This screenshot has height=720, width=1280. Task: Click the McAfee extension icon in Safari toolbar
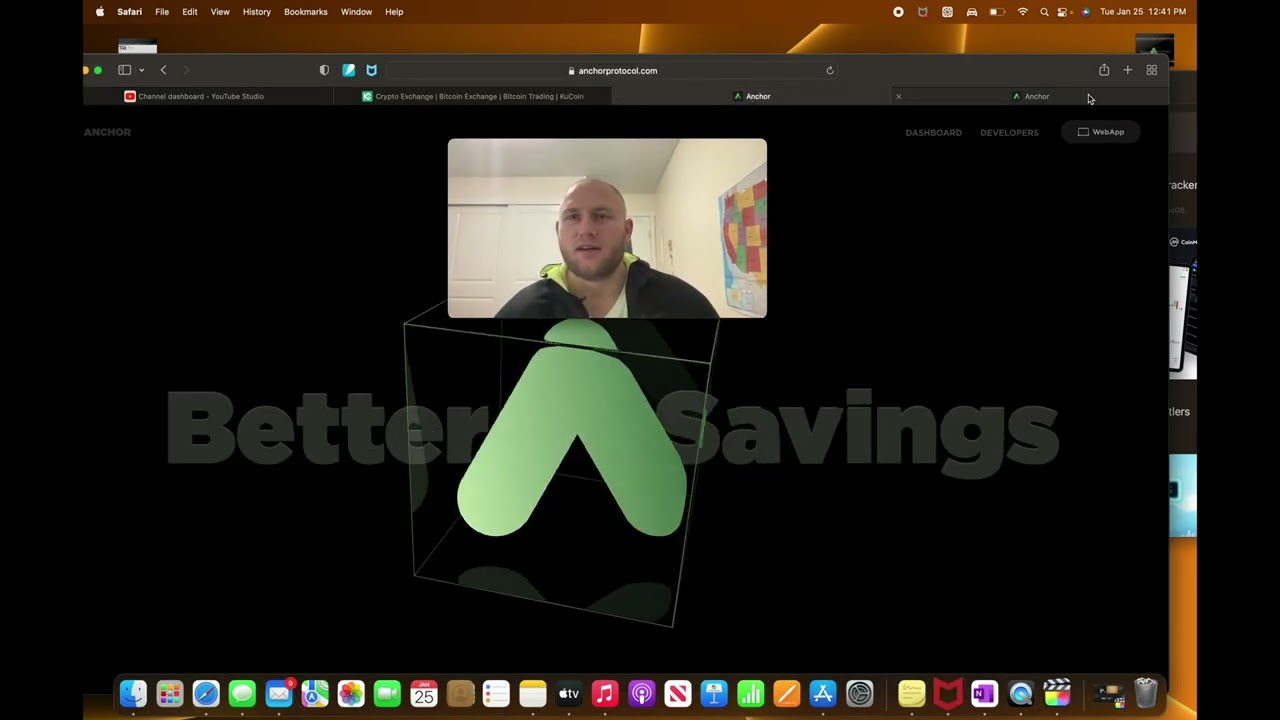(372, 70)
